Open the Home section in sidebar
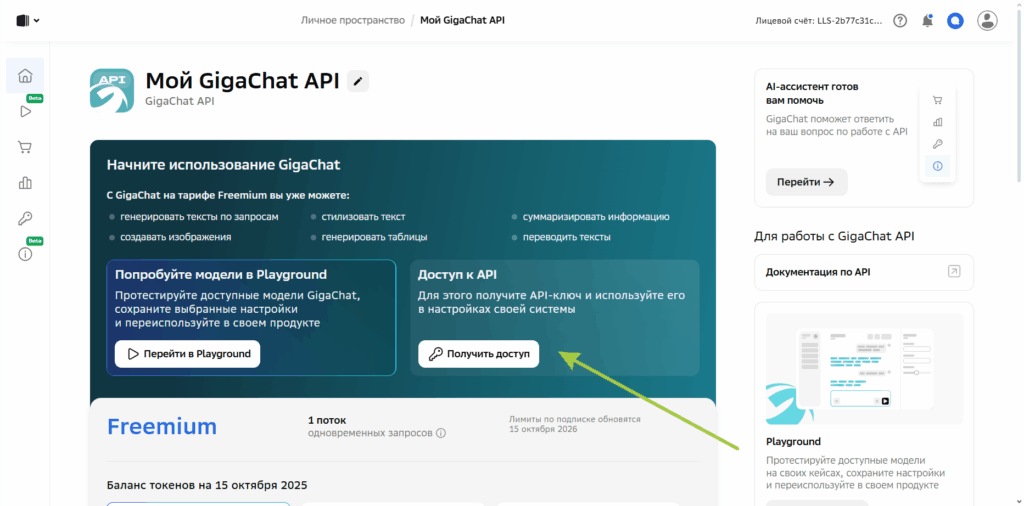The width and height of the screenshot is (1024, 506). point(25,76)
